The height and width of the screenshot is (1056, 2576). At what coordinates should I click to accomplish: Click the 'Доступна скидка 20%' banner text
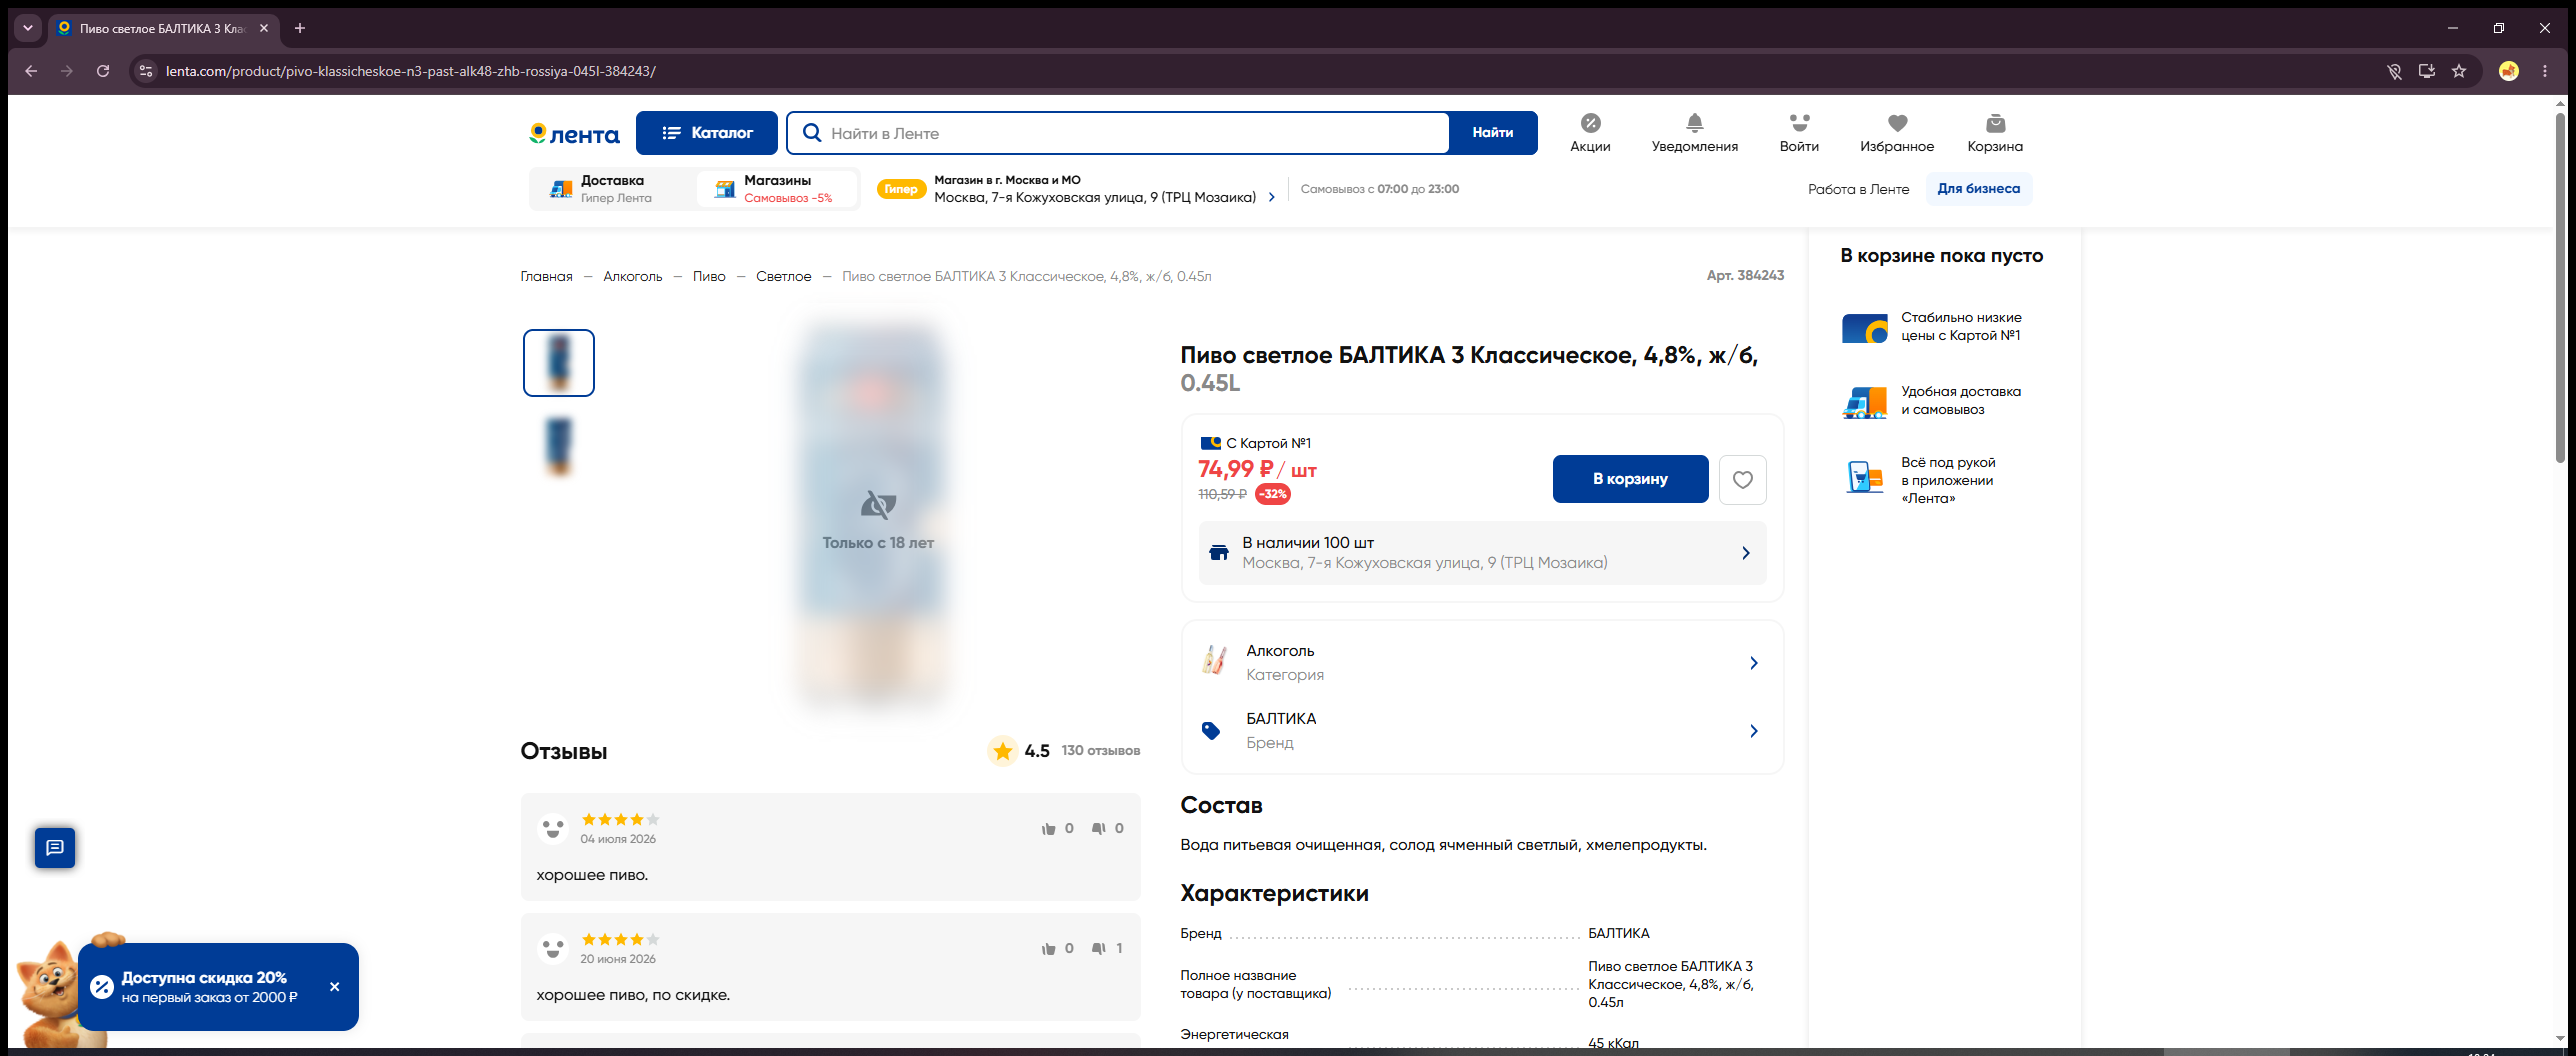[x=204, y=978]
